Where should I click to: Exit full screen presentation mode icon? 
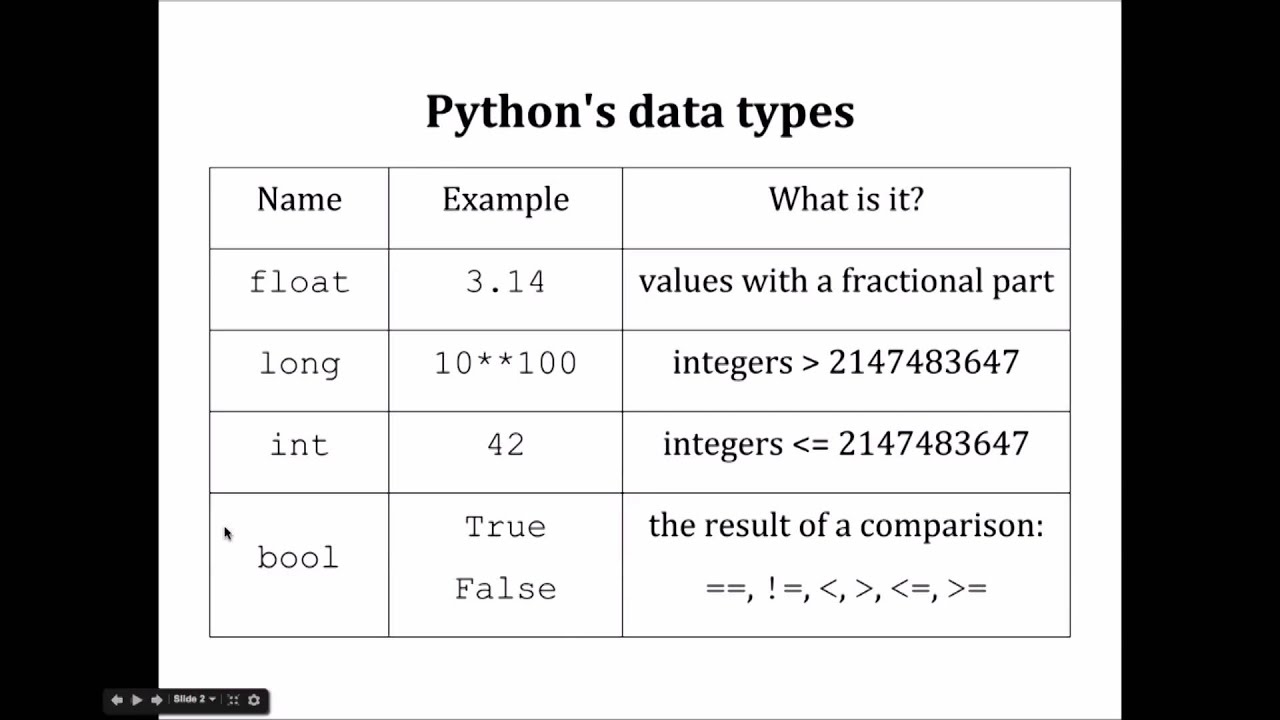[x=233, y=700]
